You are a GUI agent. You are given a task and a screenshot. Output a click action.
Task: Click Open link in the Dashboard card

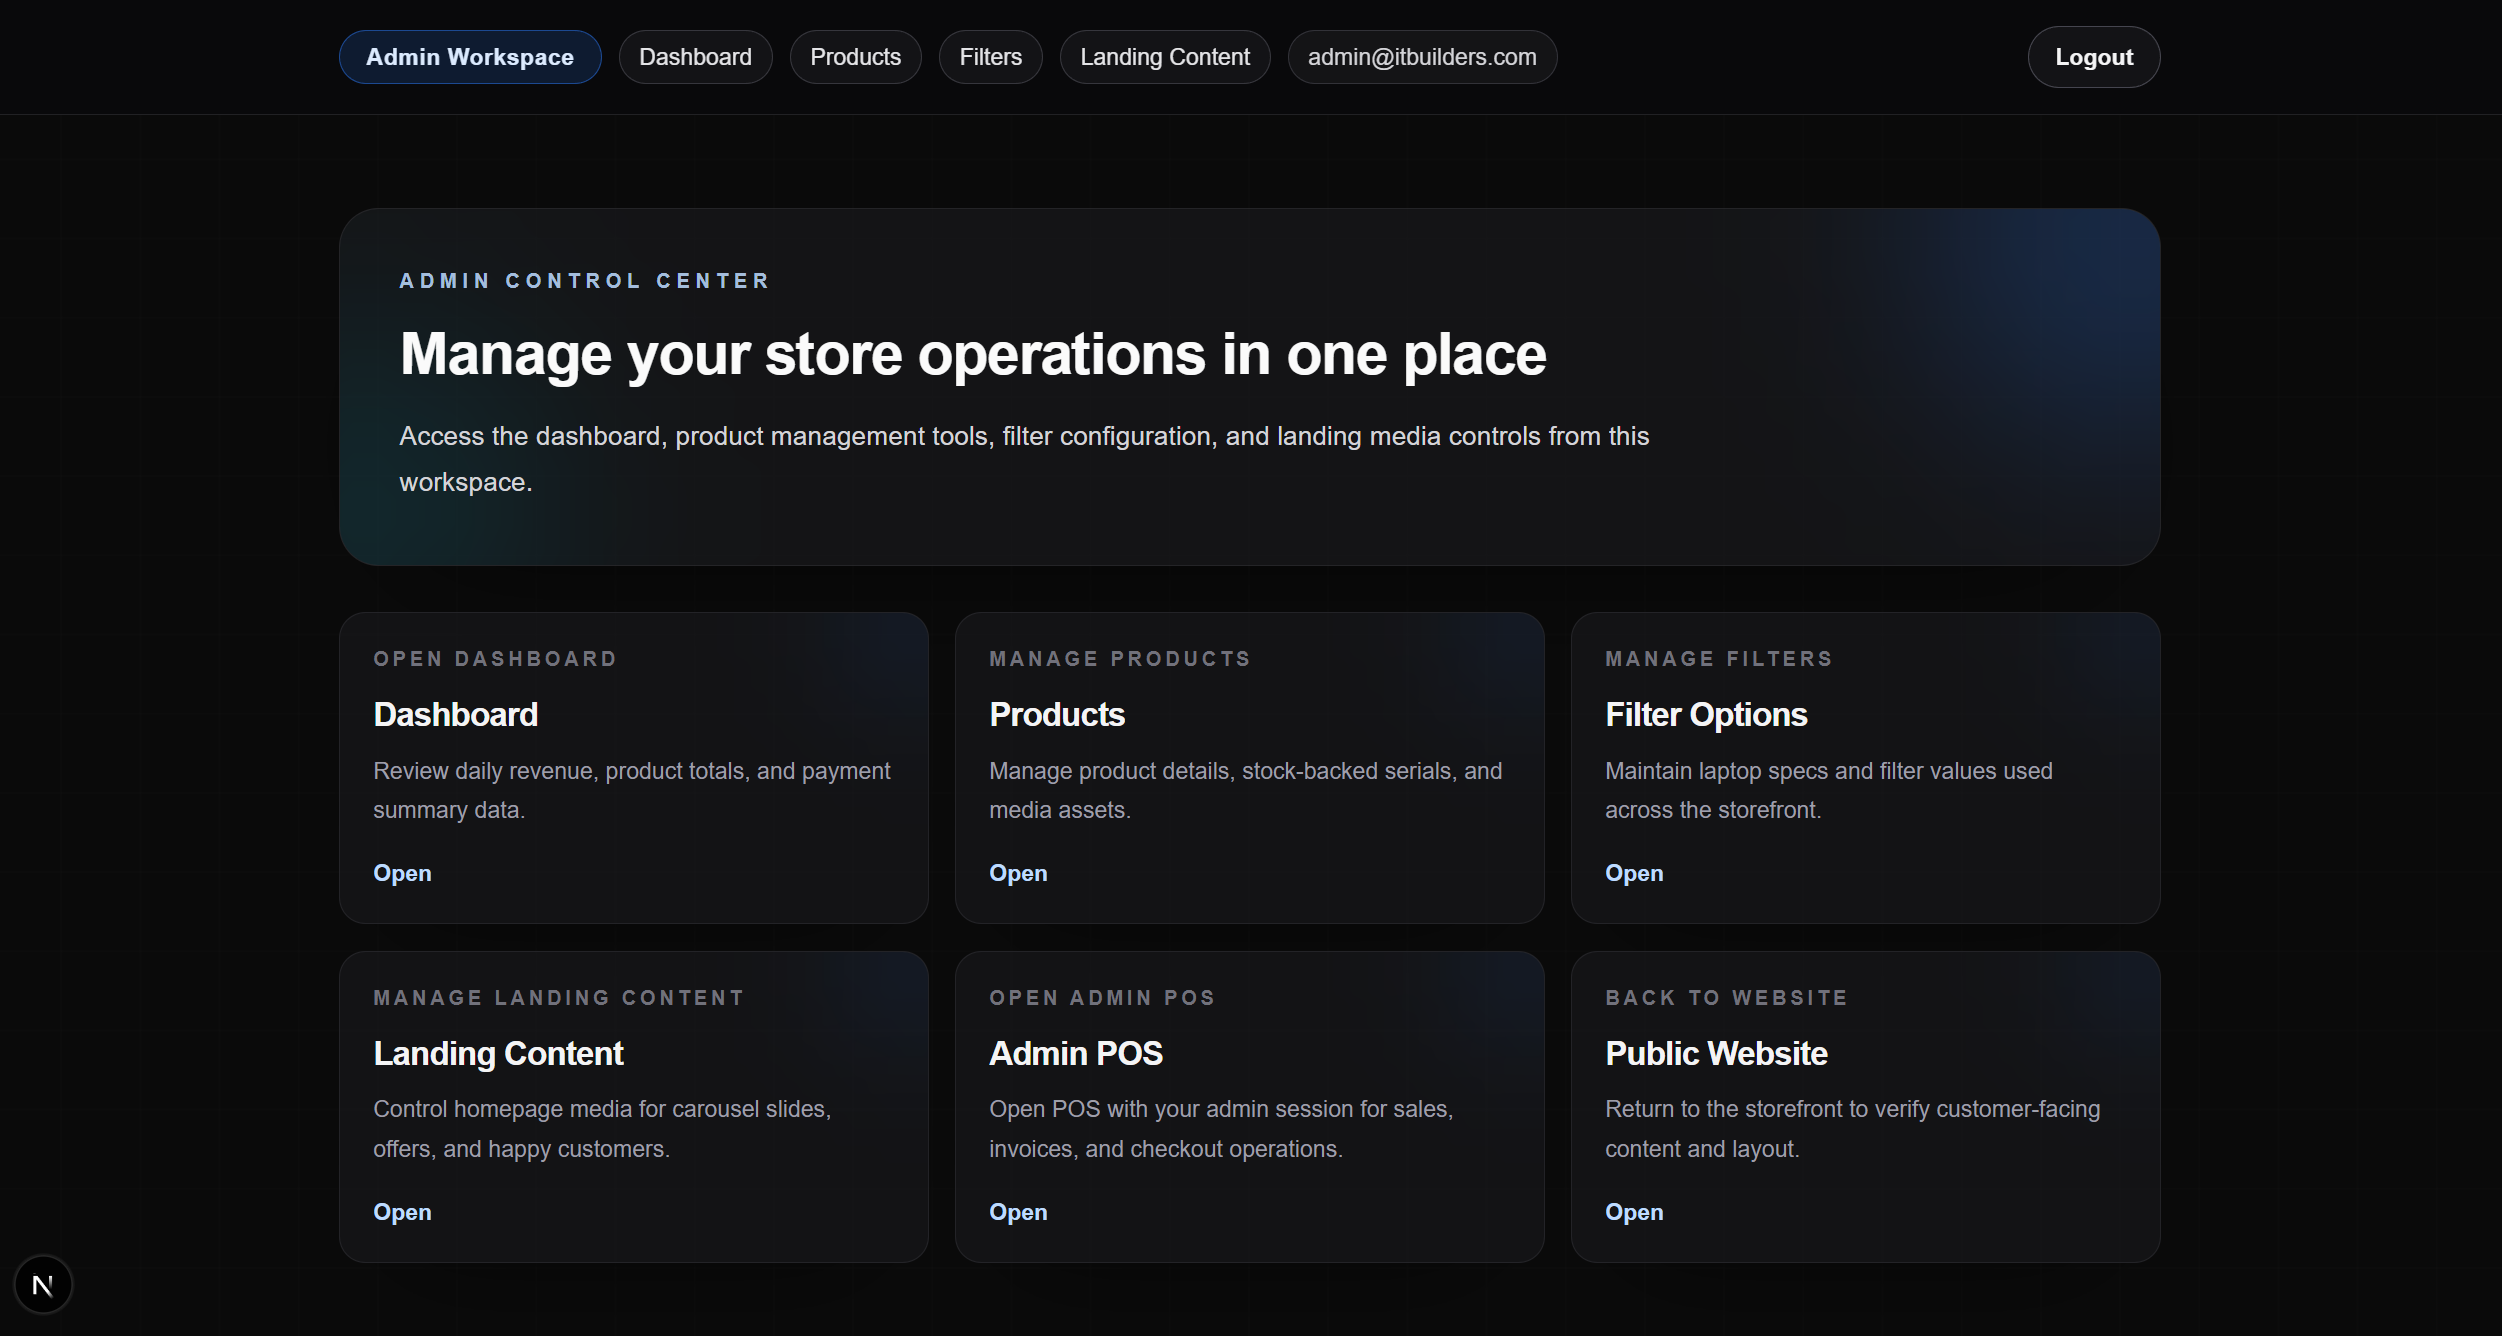402,873
